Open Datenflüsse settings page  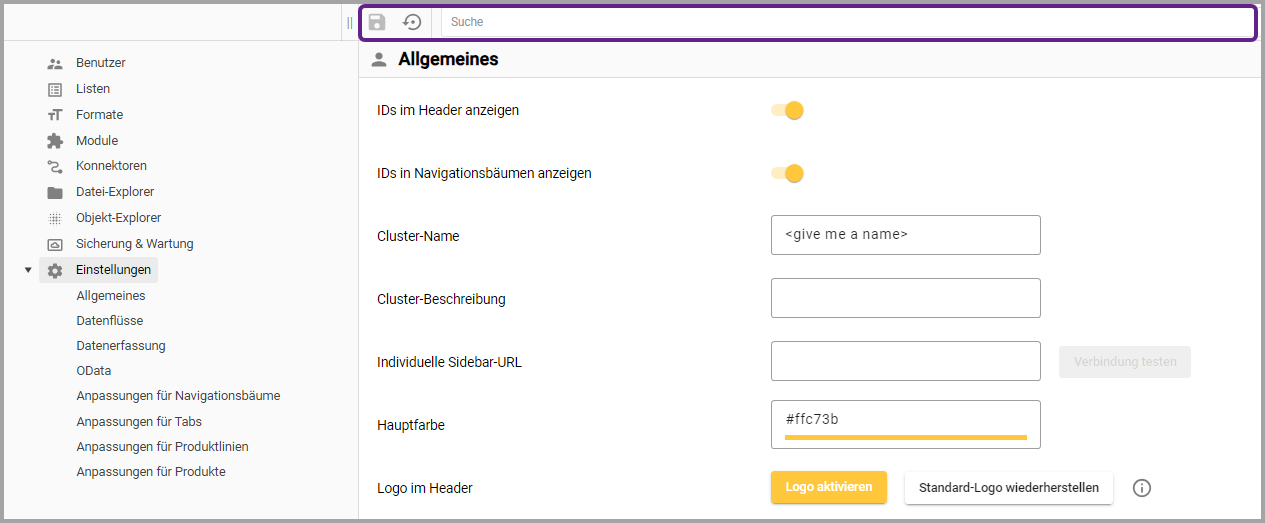pyautogui.click(x=109, y=321)
